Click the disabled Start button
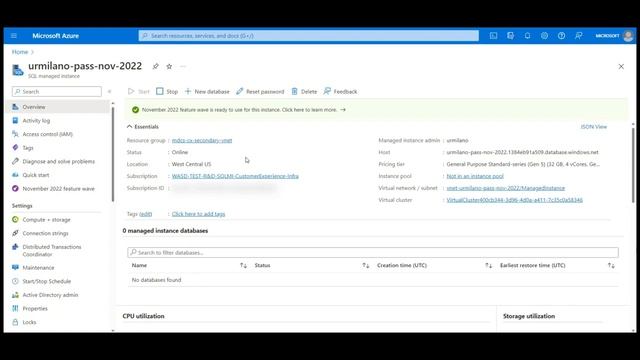This screenshot has height=360, width=640. click(139, 91)
